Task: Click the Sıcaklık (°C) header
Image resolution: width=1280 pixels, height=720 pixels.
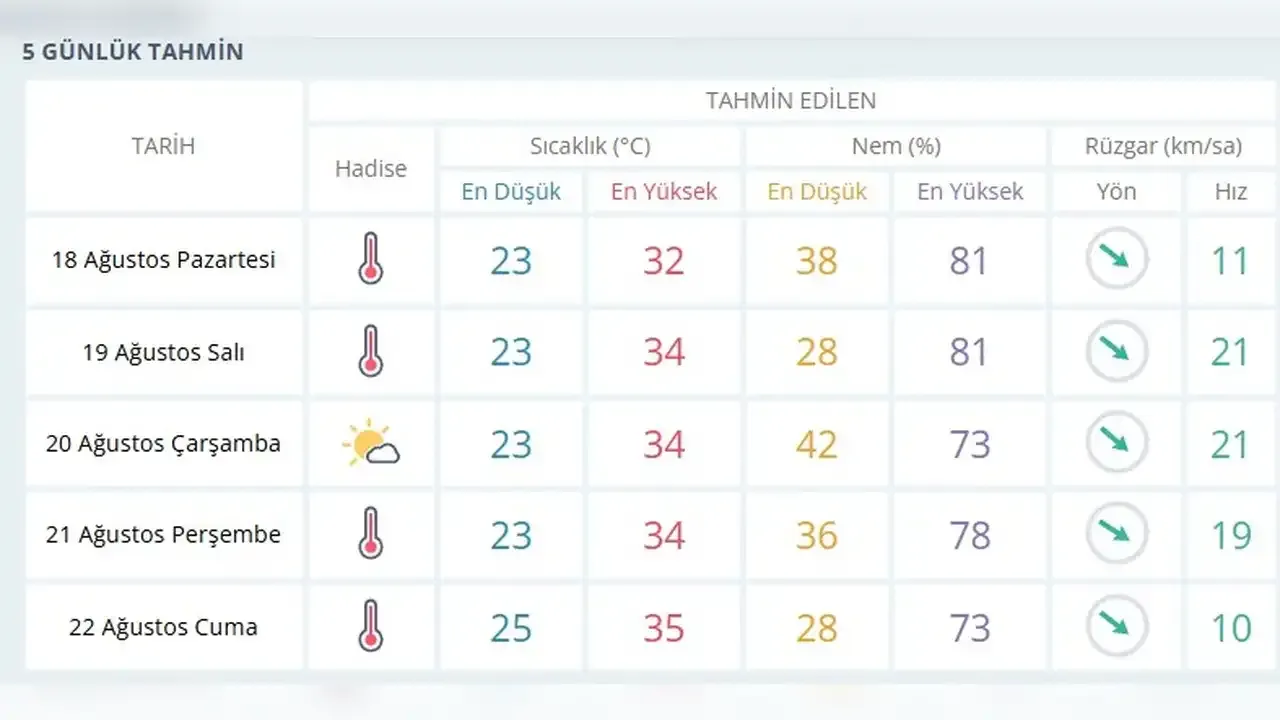Action: point(590,146)
